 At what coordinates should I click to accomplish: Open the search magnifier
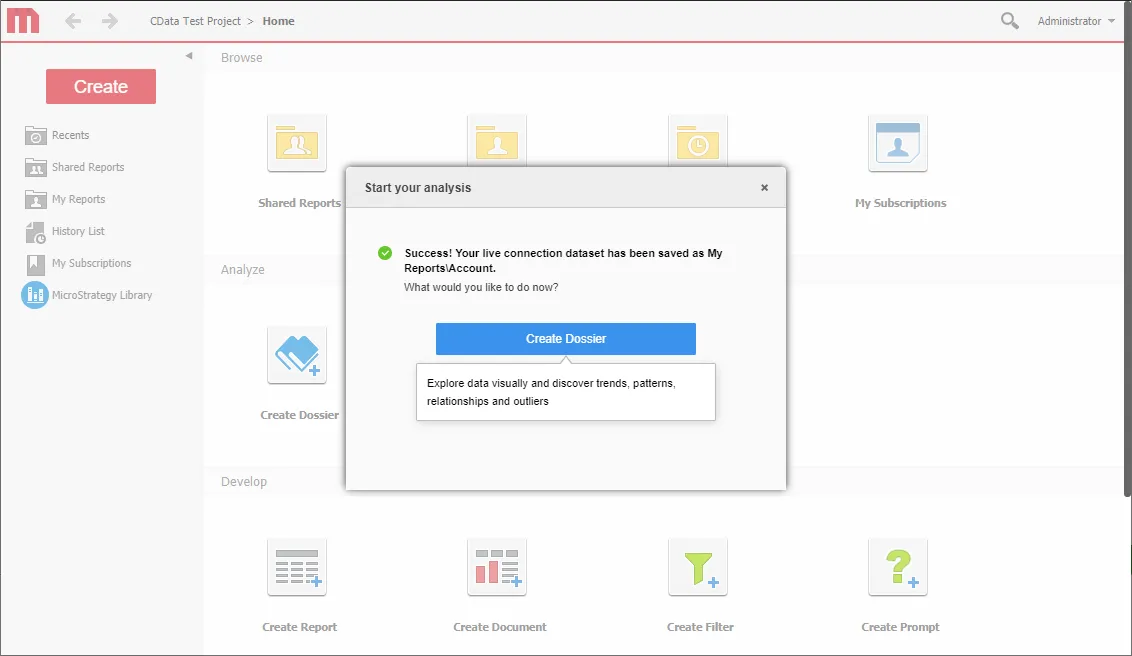click(1008, 20)
